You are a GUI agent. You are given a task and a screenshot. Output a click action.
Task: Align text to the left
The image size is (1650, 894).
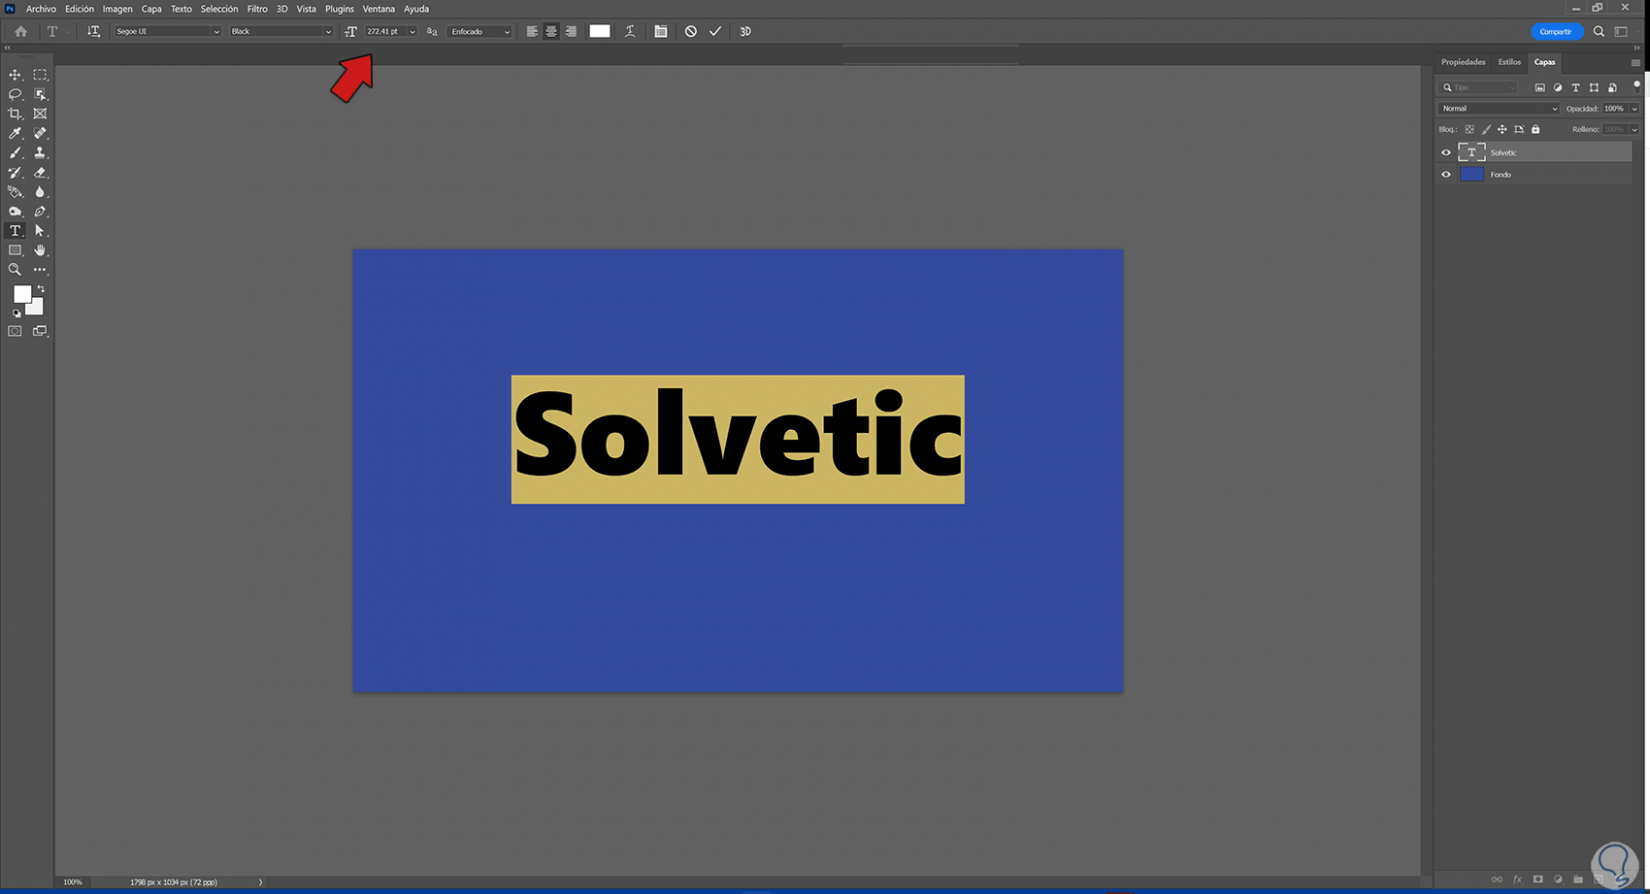click(x=532, y=31)
